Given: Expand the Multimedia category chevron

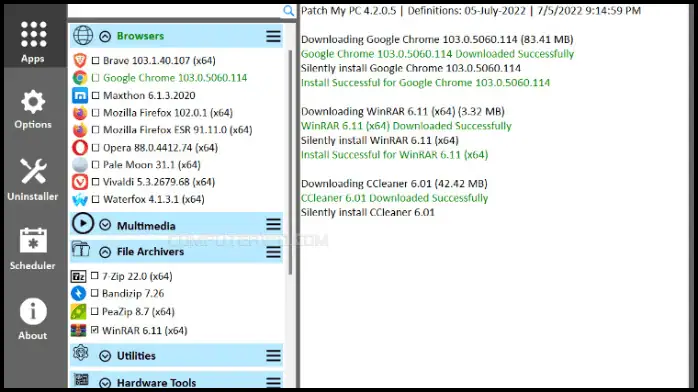Looking at the screenshot, I should [x=105, y=225].
